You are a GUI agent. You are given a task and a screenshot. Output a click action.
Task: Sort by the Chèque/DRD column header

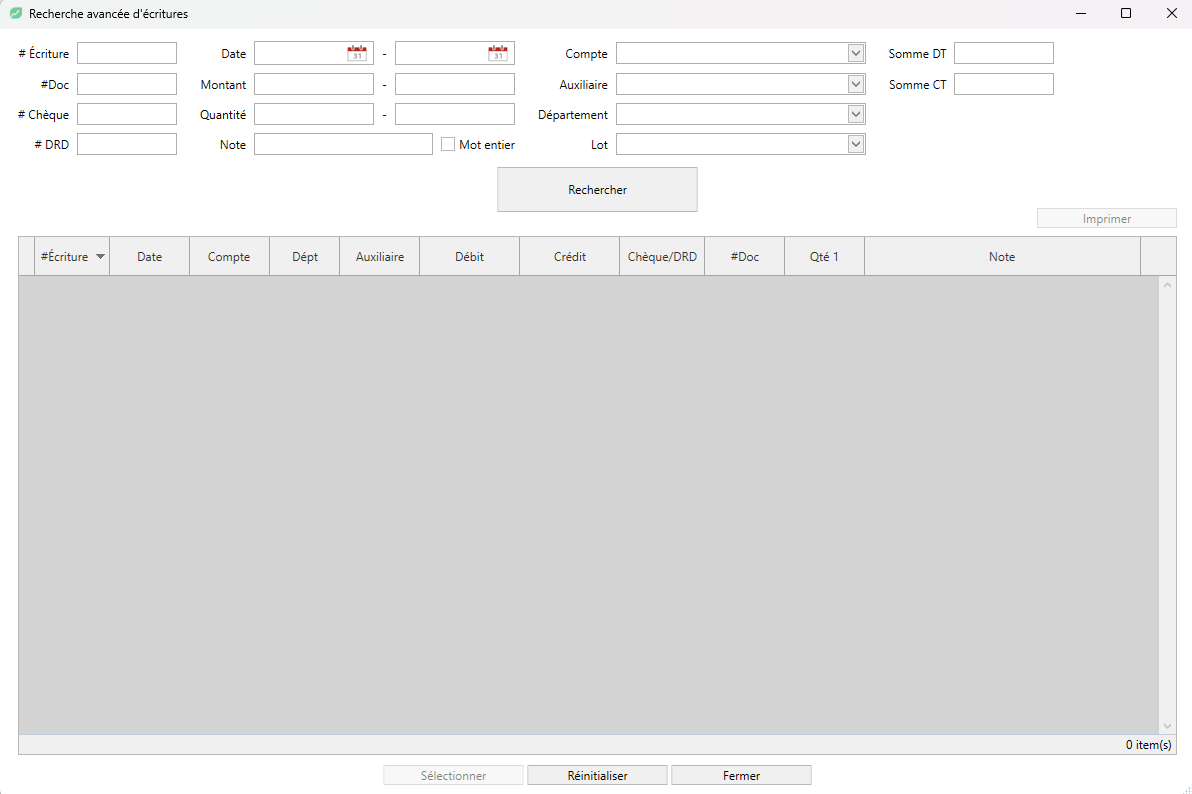click(x=662, y=256)
